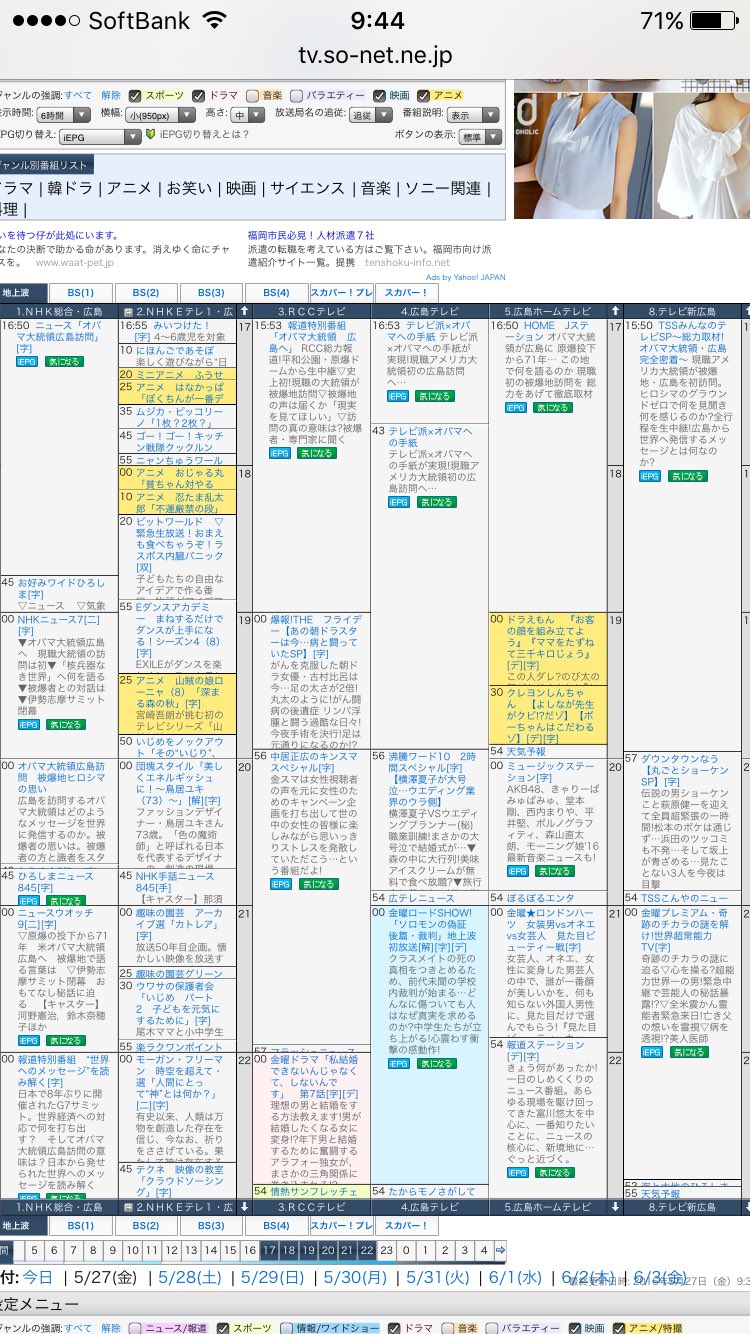Click 気になる button for 中居正広のキンスマスペシャル

(319, 884)
